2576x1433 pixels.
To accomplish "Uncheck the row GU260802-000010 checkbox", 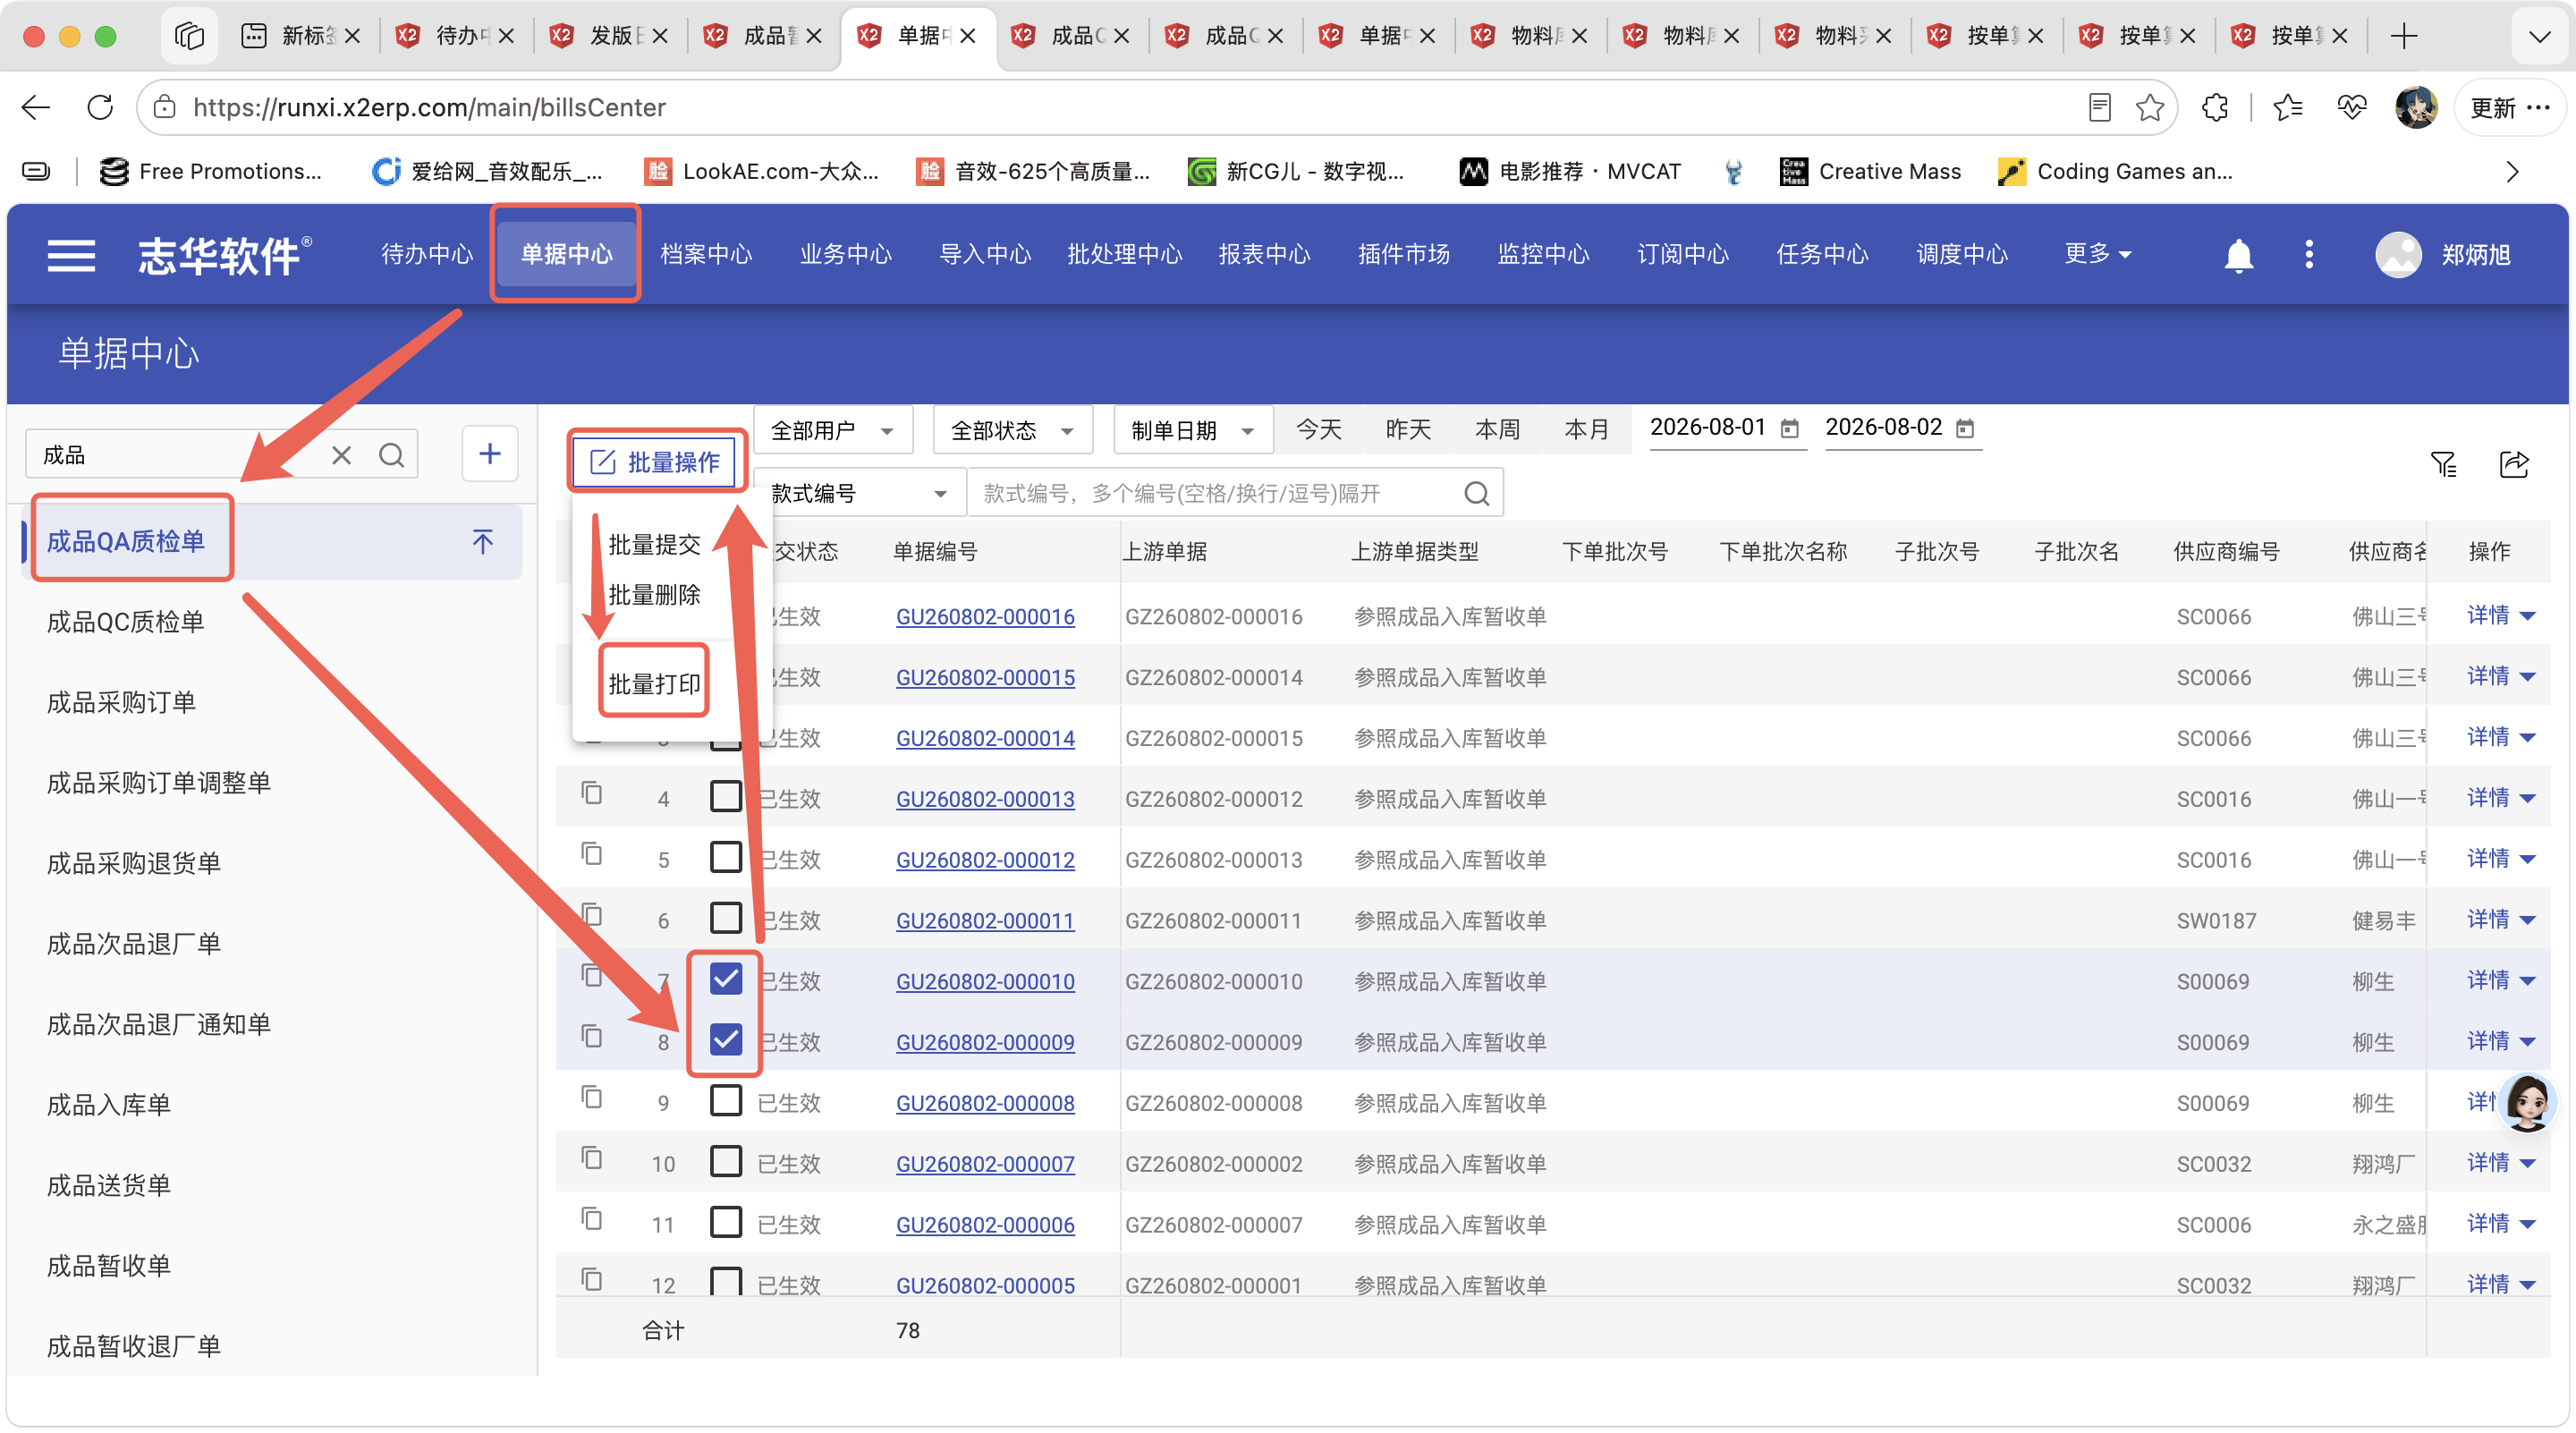I will coord(726,979).
